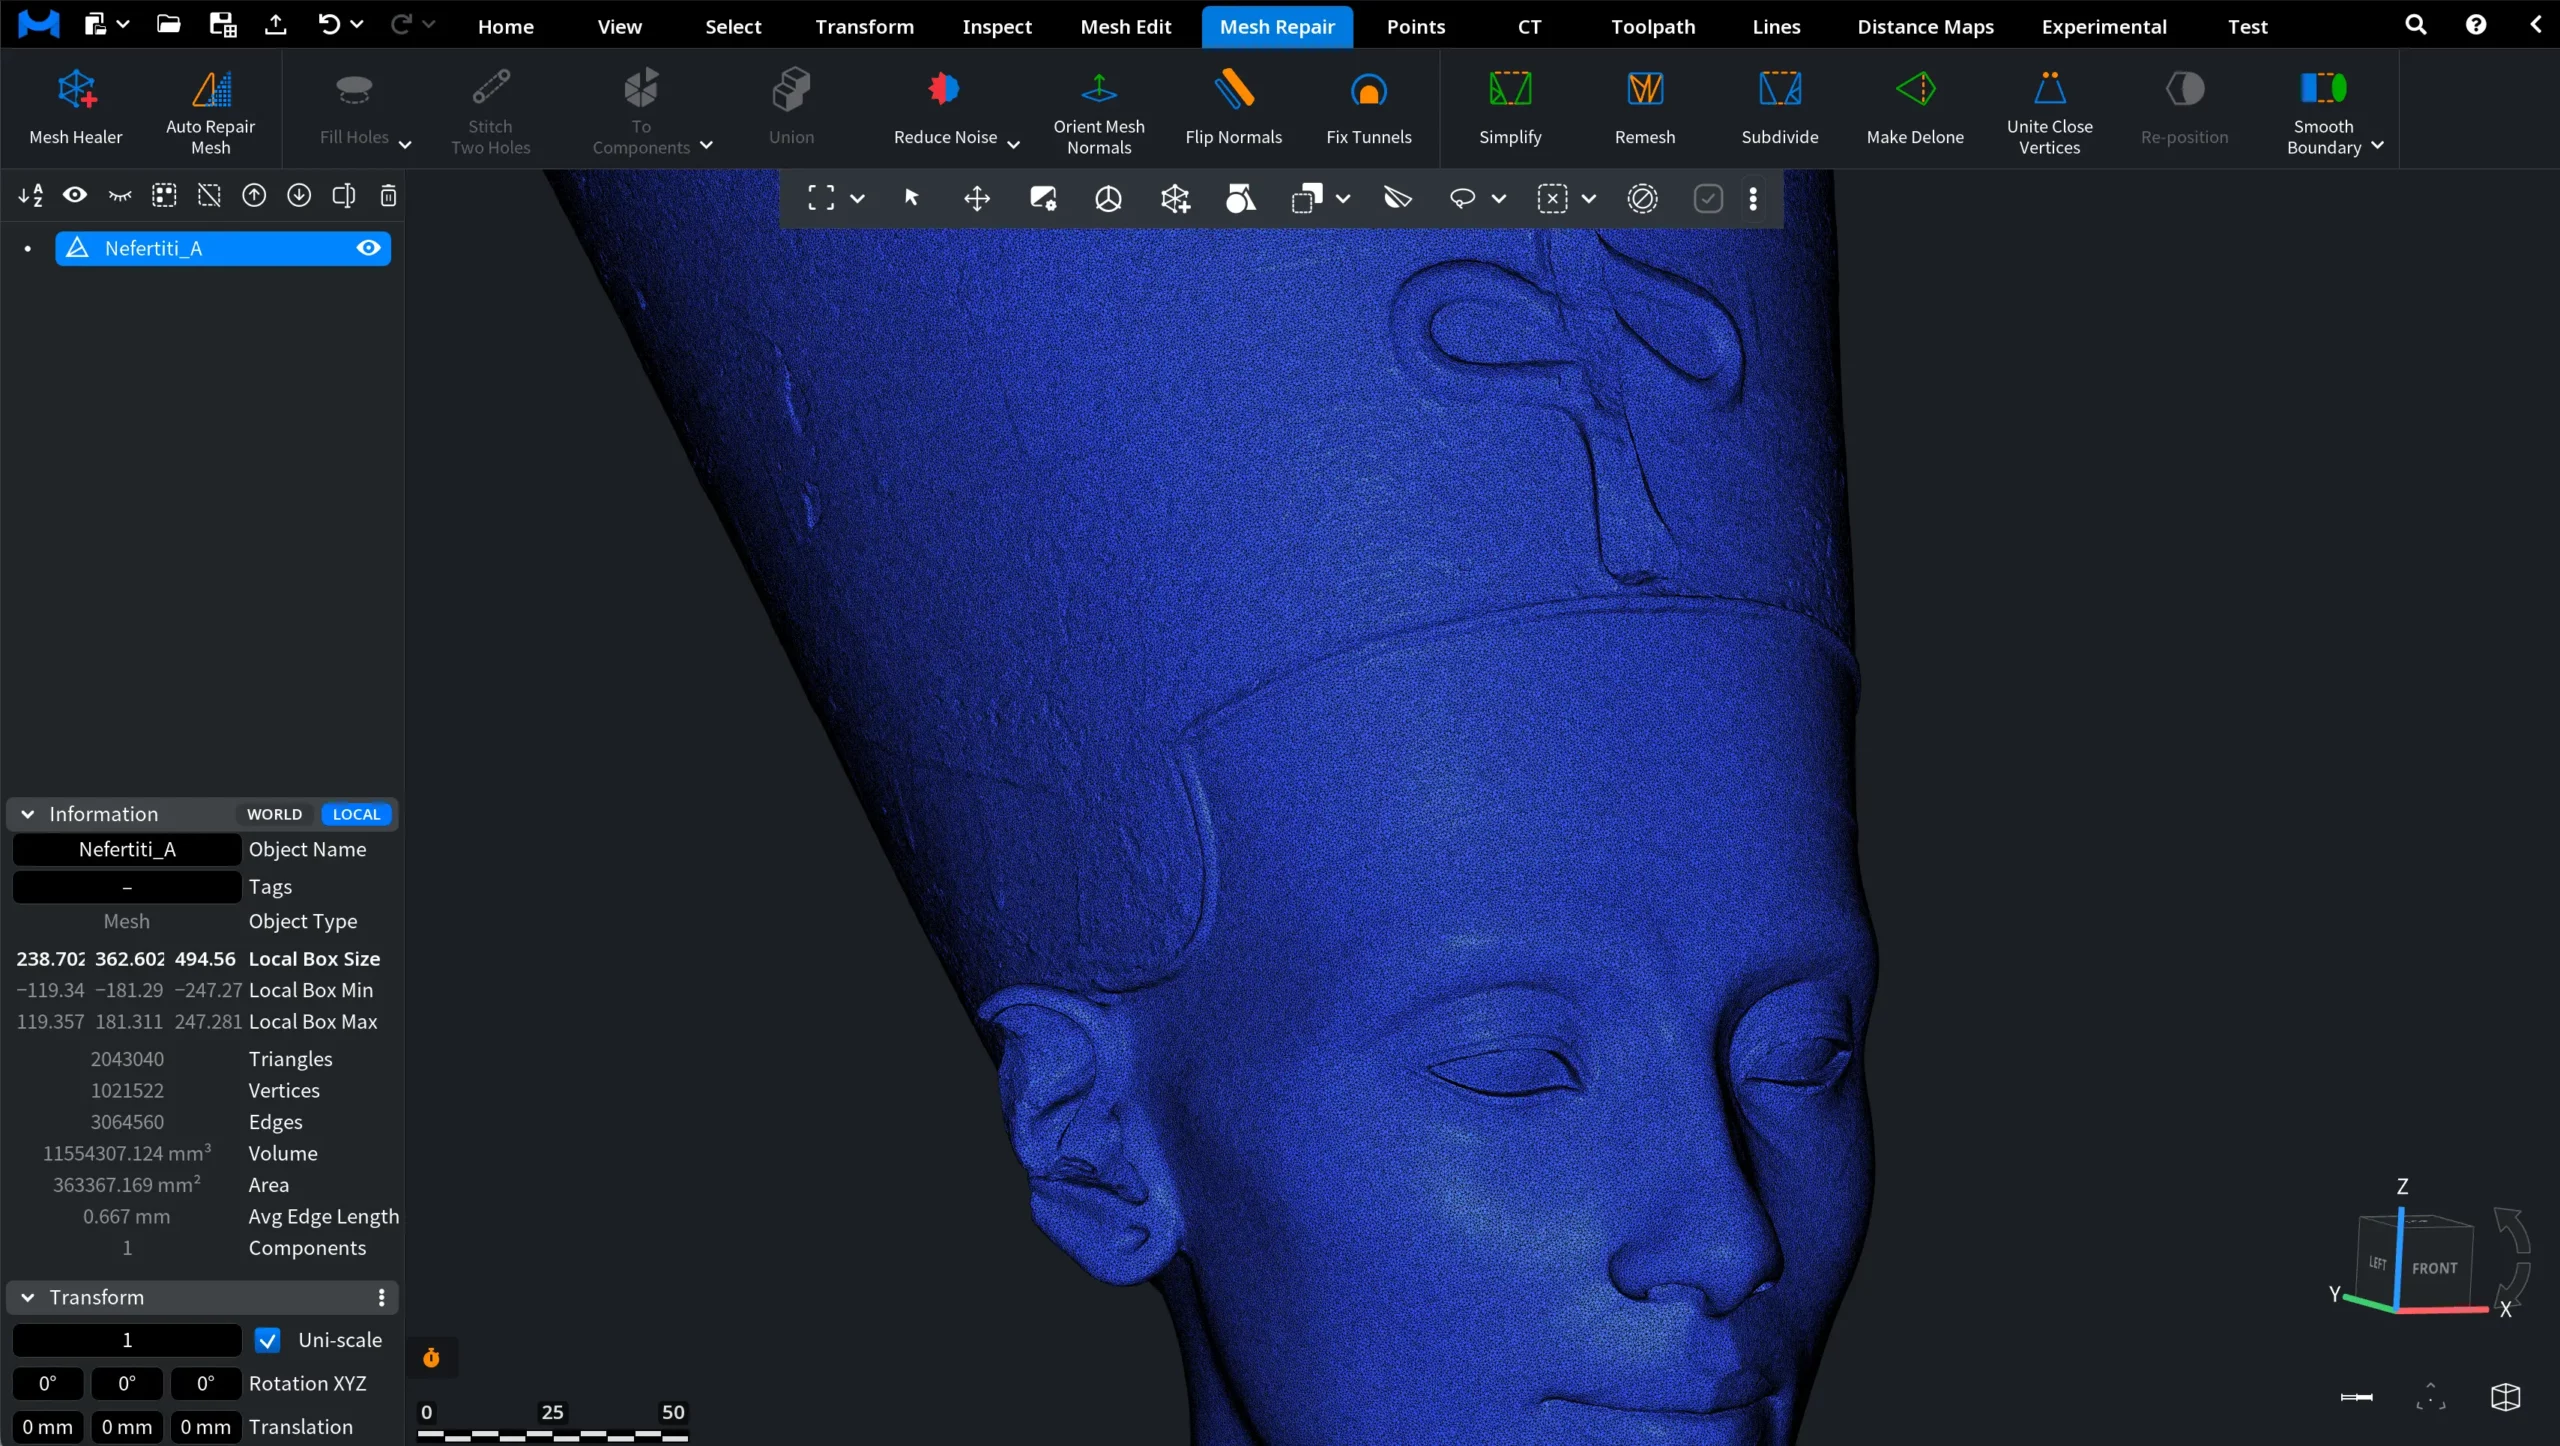The image size is (2560, 1446).
Task: Click deselect-all crossed square icon
Action: 209,195
